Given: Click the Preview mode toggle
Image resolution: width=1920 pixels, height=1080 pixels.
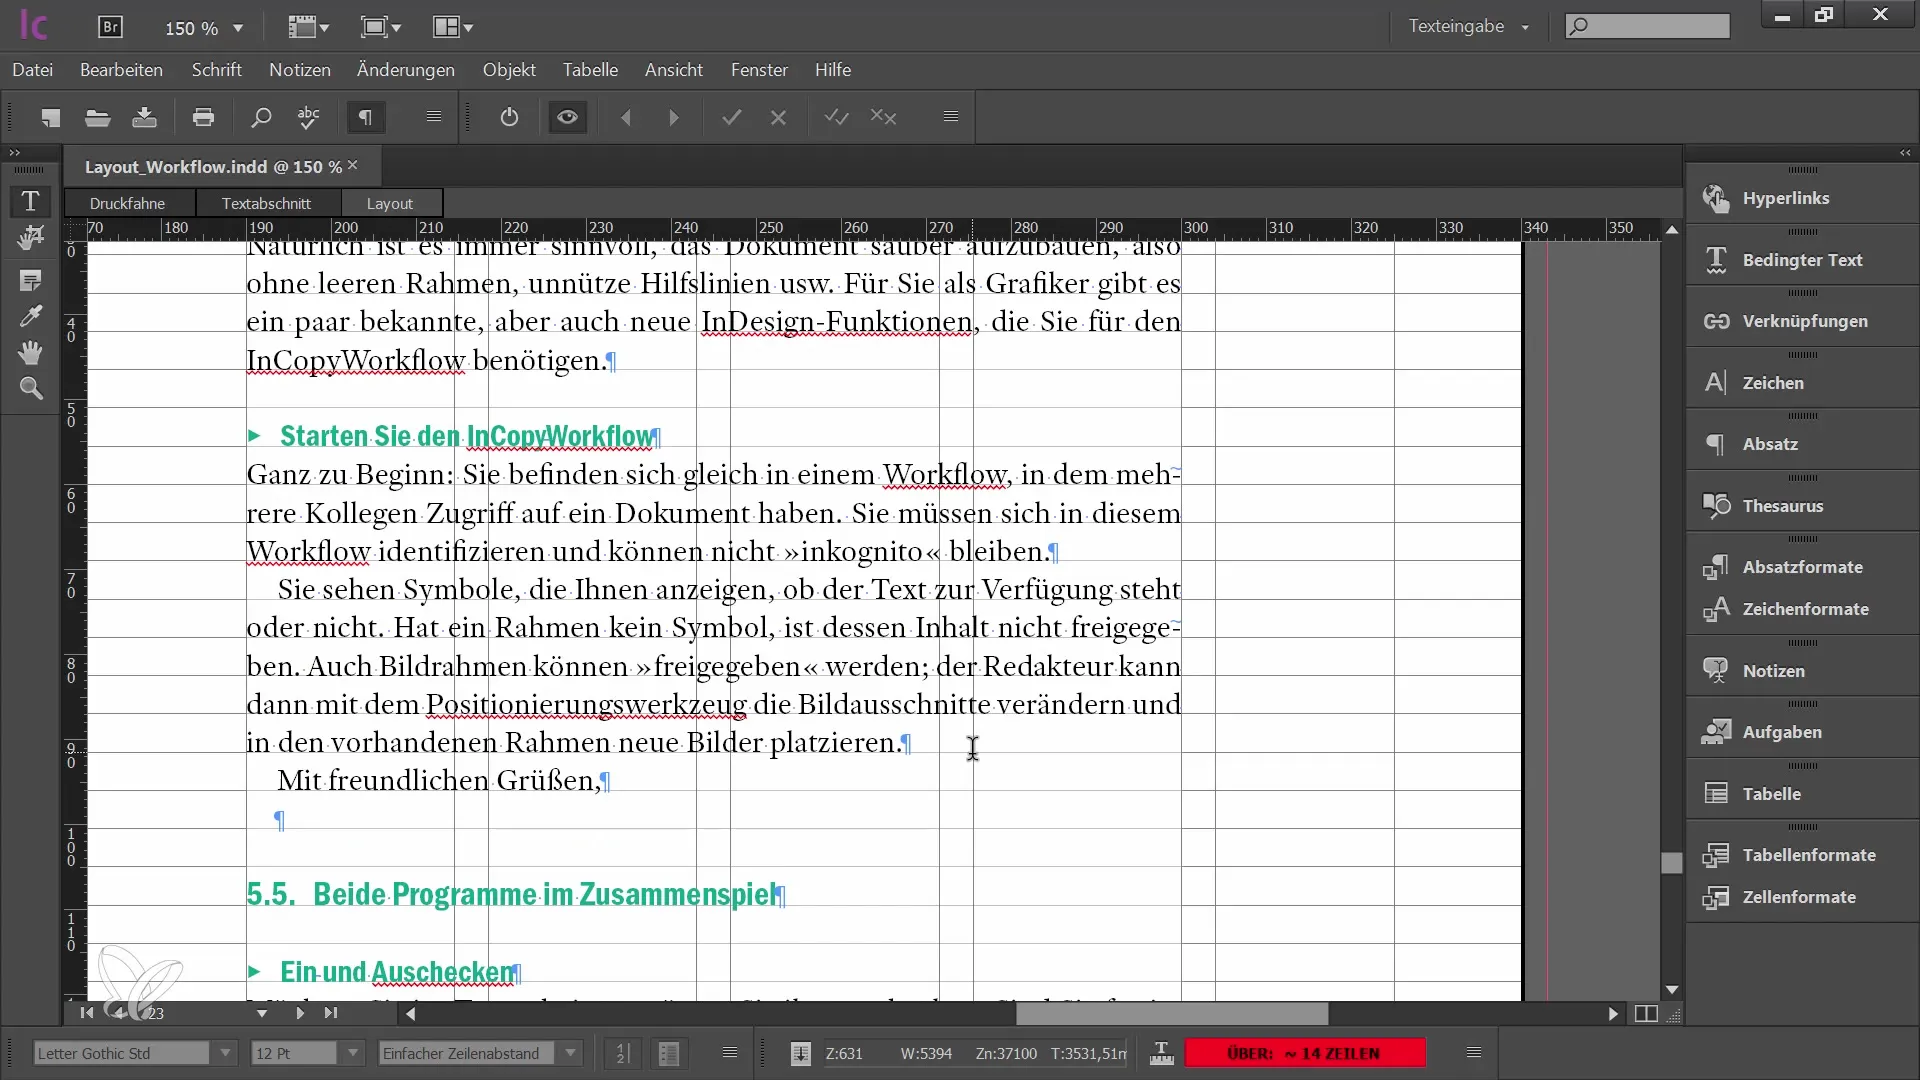Looking at the screenshot, I should pos(567,117).
